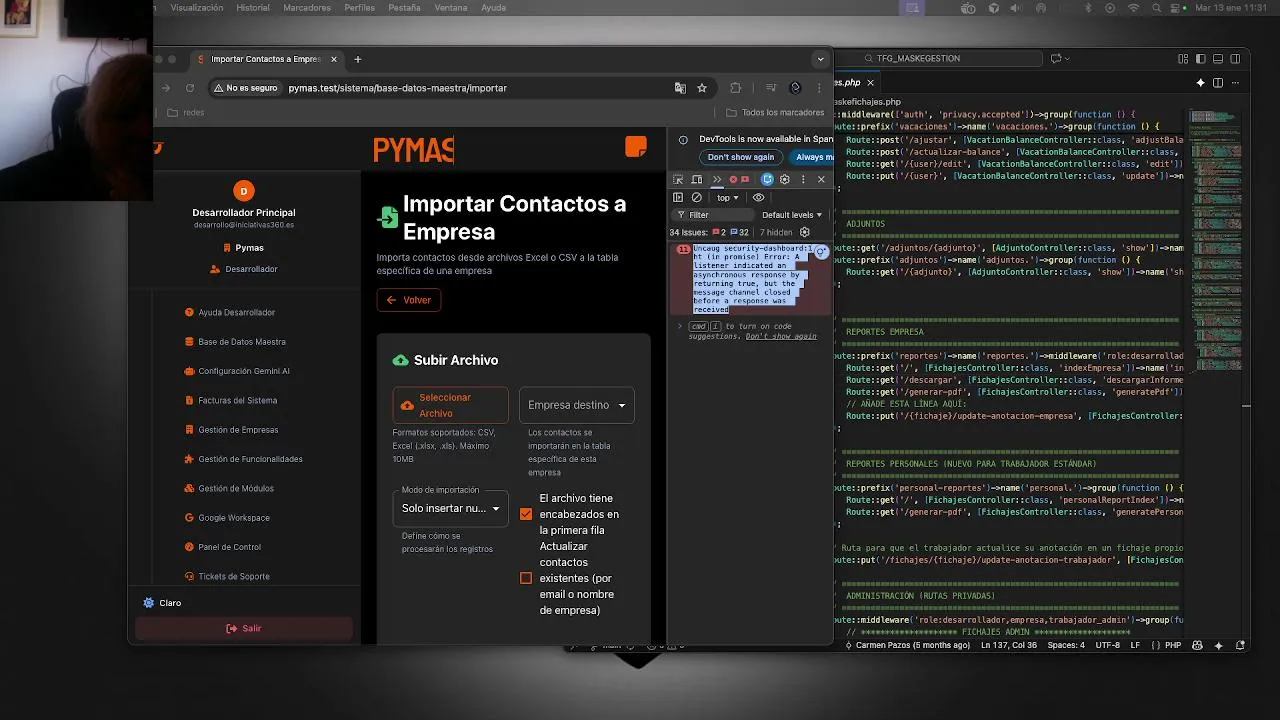The image size is (1280, 720).
Task: Open Chrome tab search dropdown arrow
Action: tap(820, 59)
